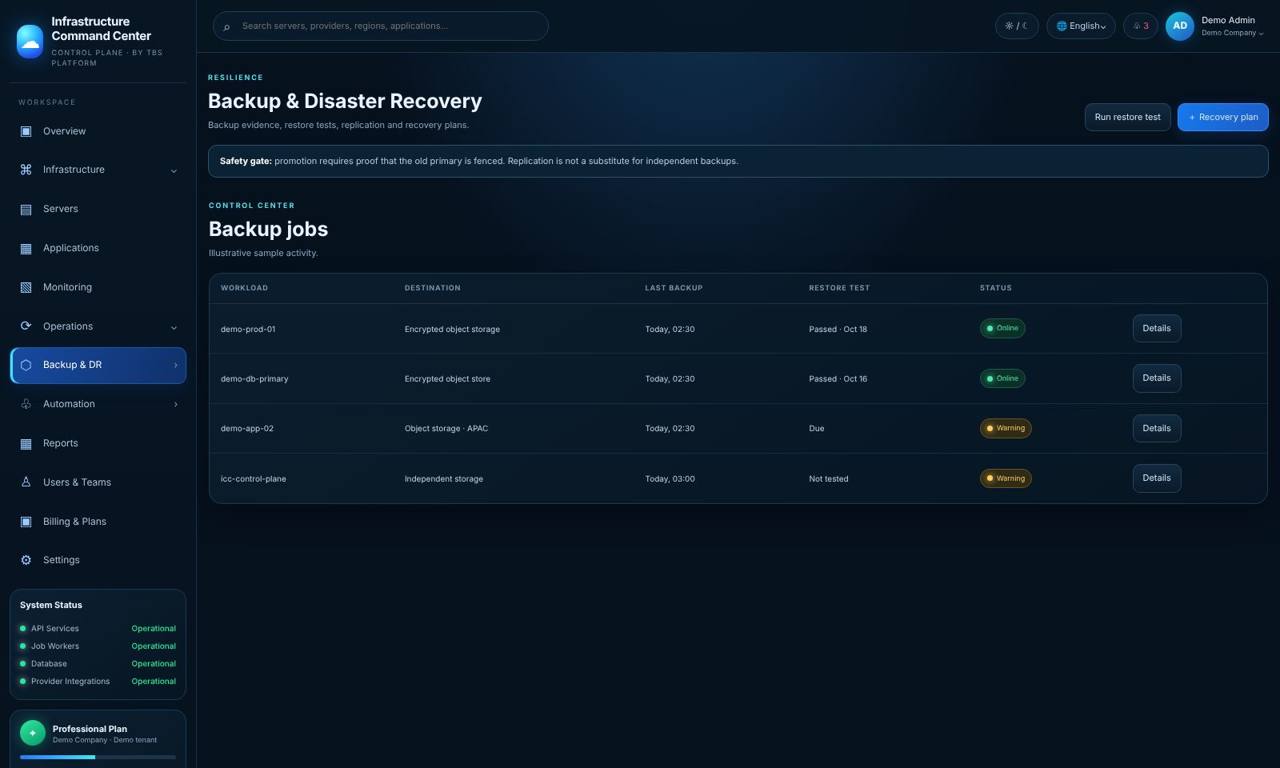Click Warning status badge for demo-app-02
The height and width of the screenshot is (768, 1280).
pyautogui.click(x=1006, y=428)
